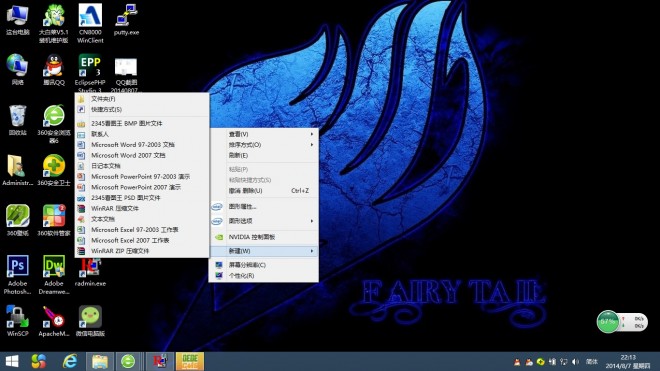This screenshot has height=371, width=660.
Task: Launch 360安全卫士 desktop shortcut
Action: tap(54, 170)
